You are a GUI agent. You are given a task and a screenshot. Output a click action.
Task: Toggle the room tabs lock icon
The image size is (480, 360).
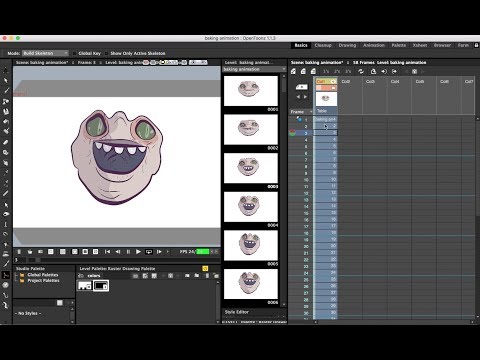476,45
